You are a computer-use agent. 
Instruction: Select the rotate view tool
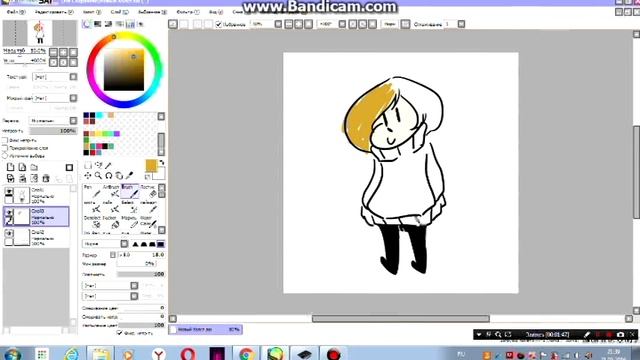(109, 176)
